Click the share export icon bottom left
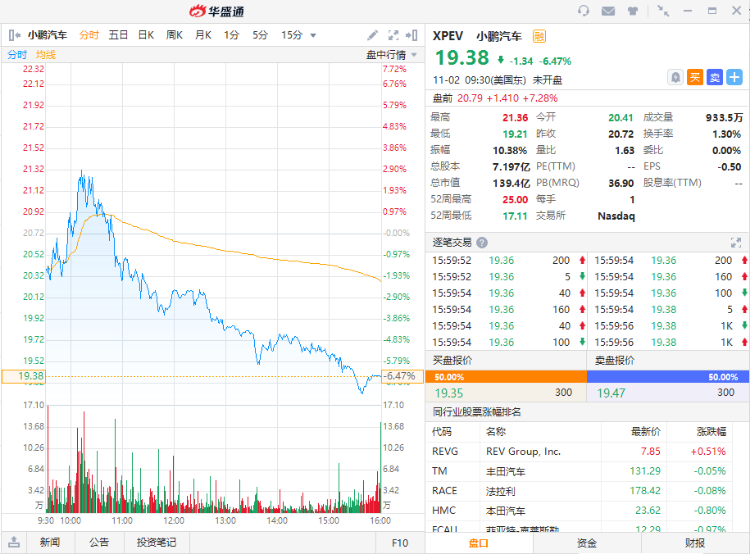The image size is (750, 554). pyautogui.click(x=14, y=542)
